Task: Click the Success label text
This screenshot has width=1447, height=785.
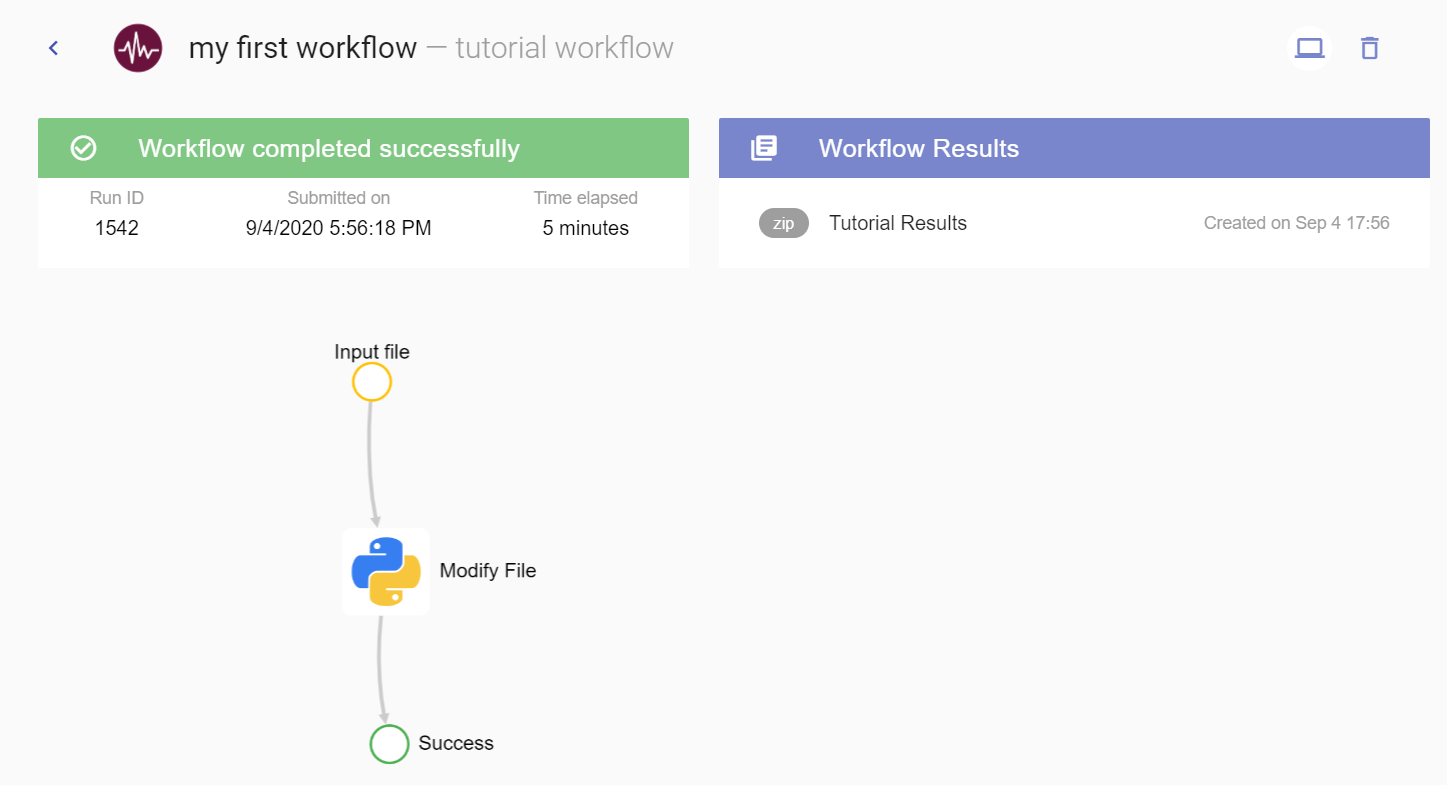Action: click(x=456, y=743)
